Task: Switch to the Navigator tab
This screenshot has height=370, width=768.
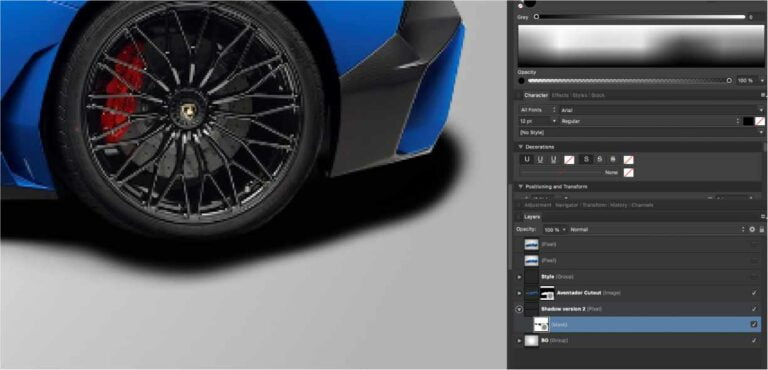Action: point(567,205)
